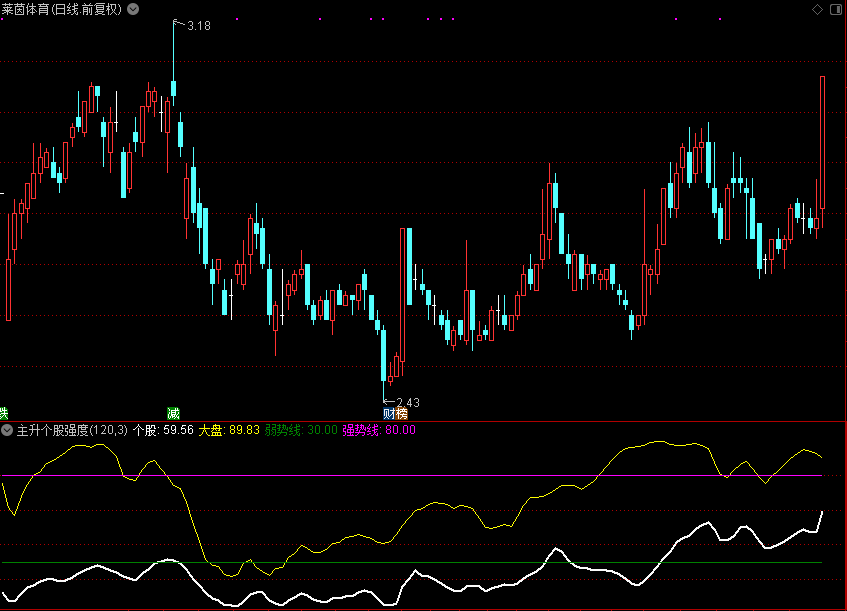Click the 个股: 59.56 value
Viewport: 847px width, 611px height.
tap(163, 430)
